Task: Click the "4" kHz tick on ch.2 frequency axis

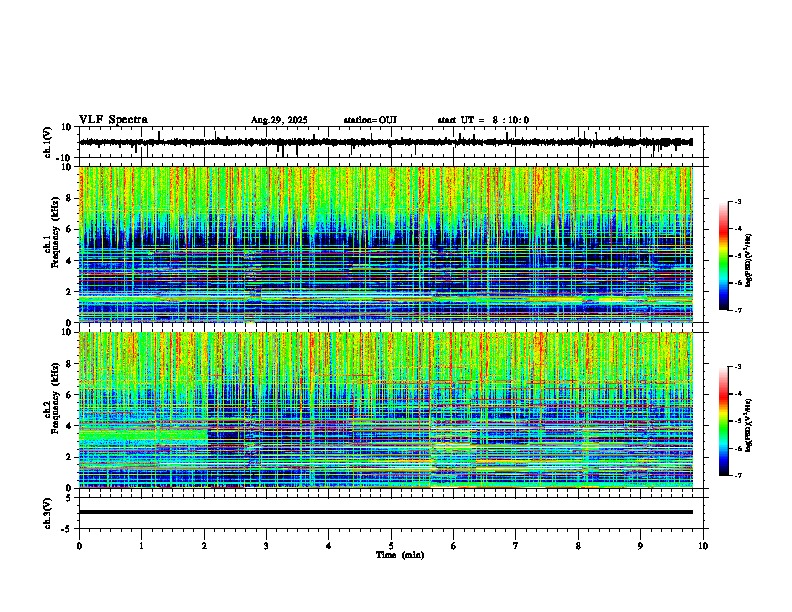Action: pos(69,426)
